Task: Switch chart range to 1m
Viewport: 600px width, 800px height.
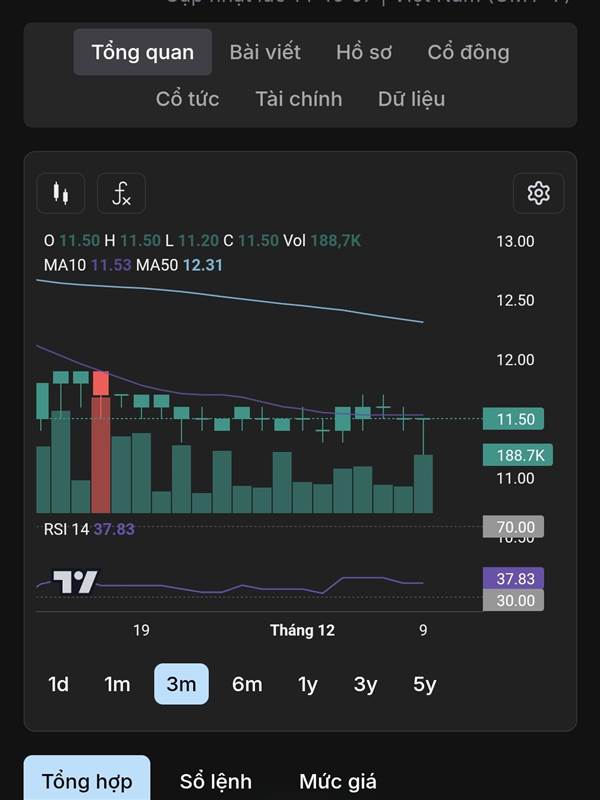Action: [x=117, y=684]
